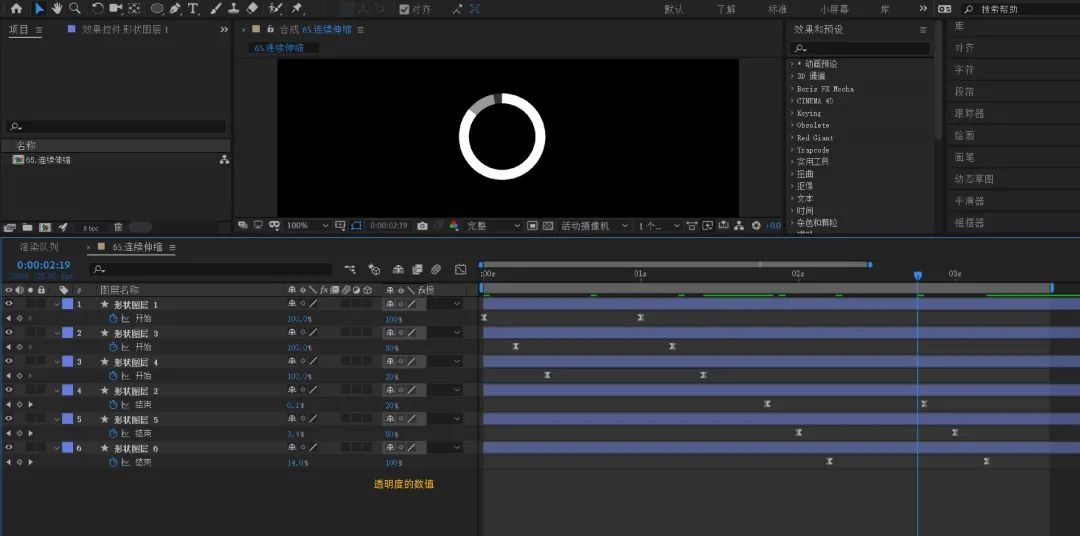The image size is (1080, 536).
Task: Select the 默认 workspace
Action: (x=674, y=9)
